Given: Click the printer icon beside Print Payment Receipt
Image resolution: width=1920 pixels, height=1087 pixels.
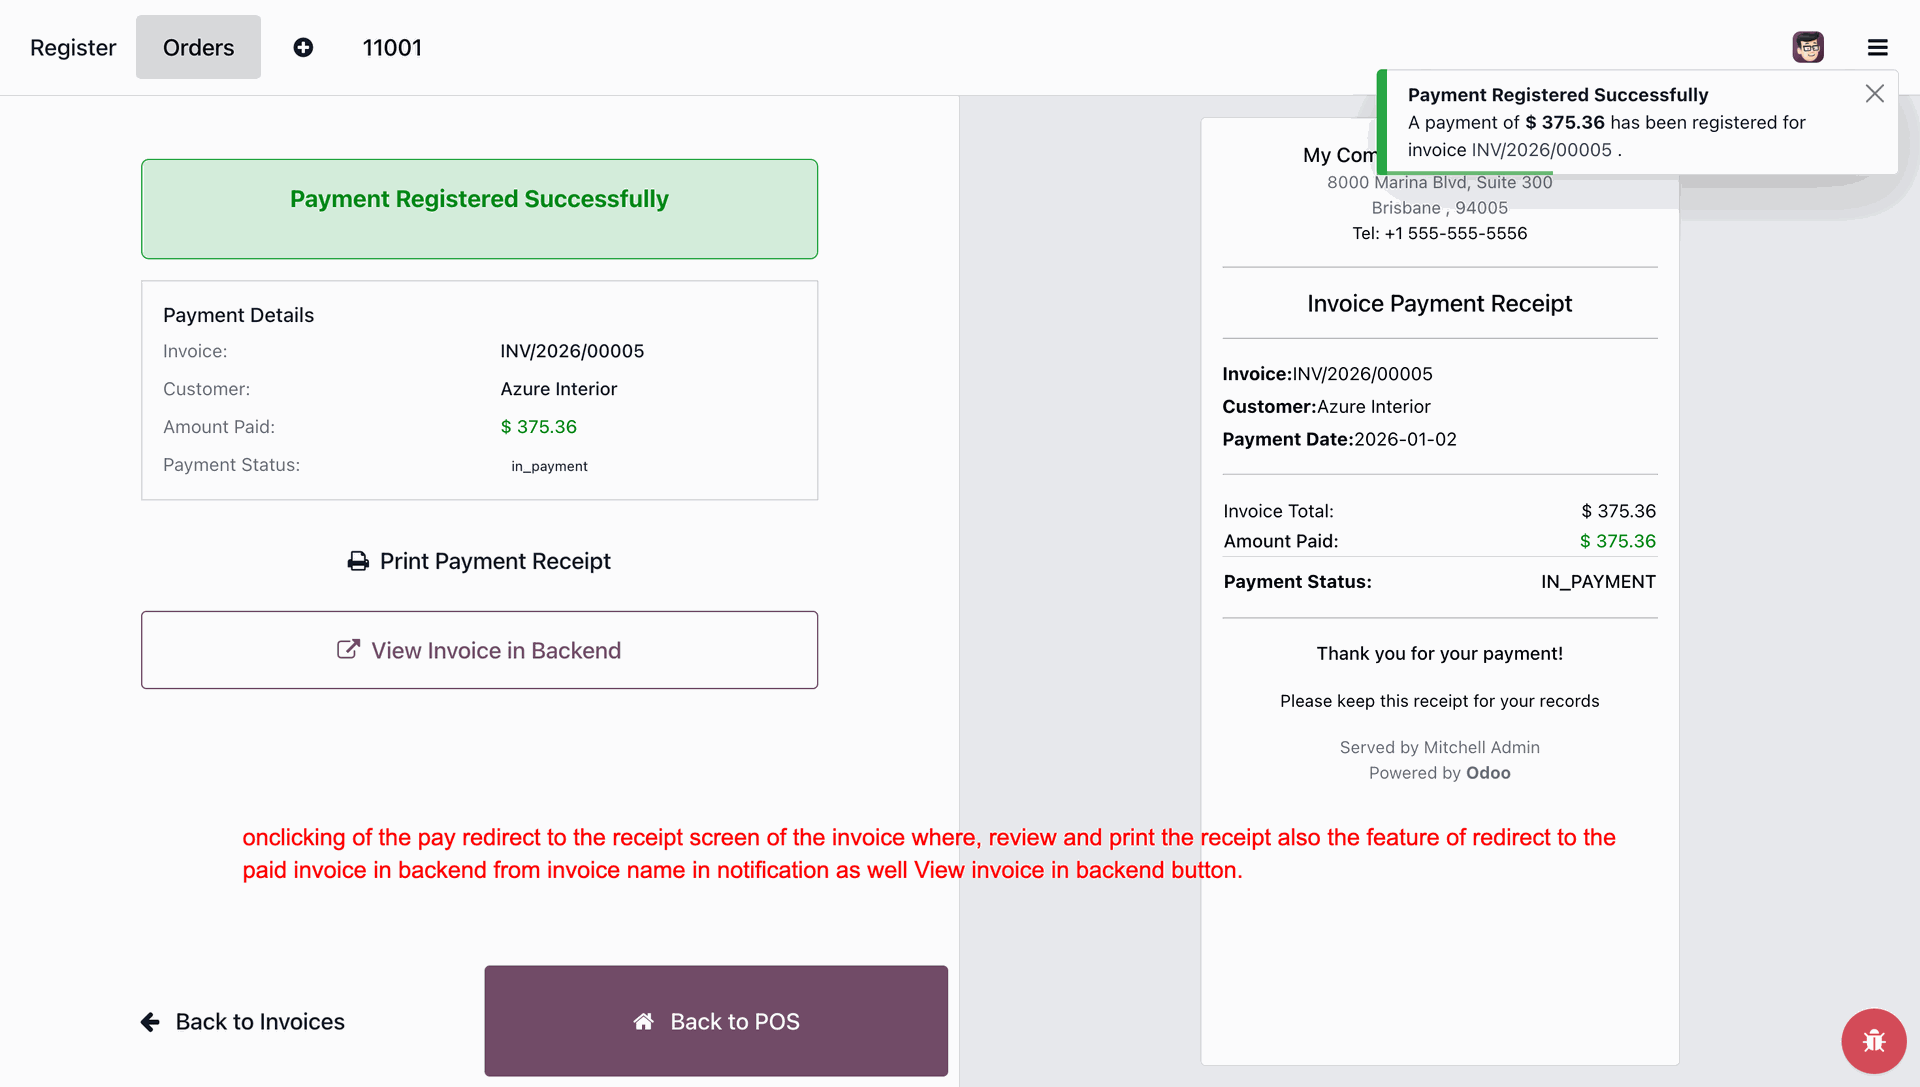Looking at the screenshot, I should coord(358,561).
